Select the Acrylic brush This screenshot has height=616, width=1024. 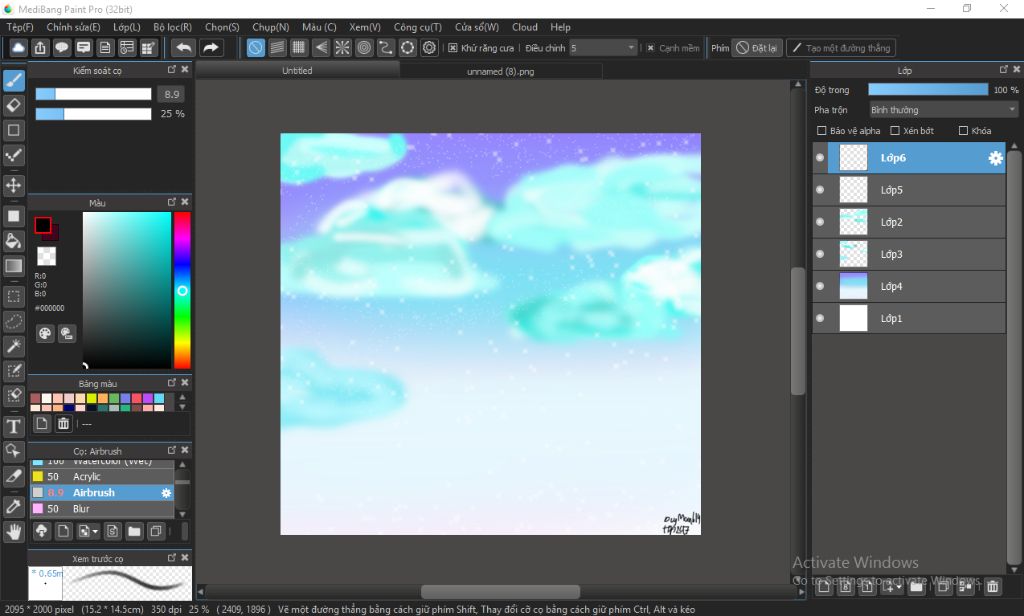(x=102, y=477)
